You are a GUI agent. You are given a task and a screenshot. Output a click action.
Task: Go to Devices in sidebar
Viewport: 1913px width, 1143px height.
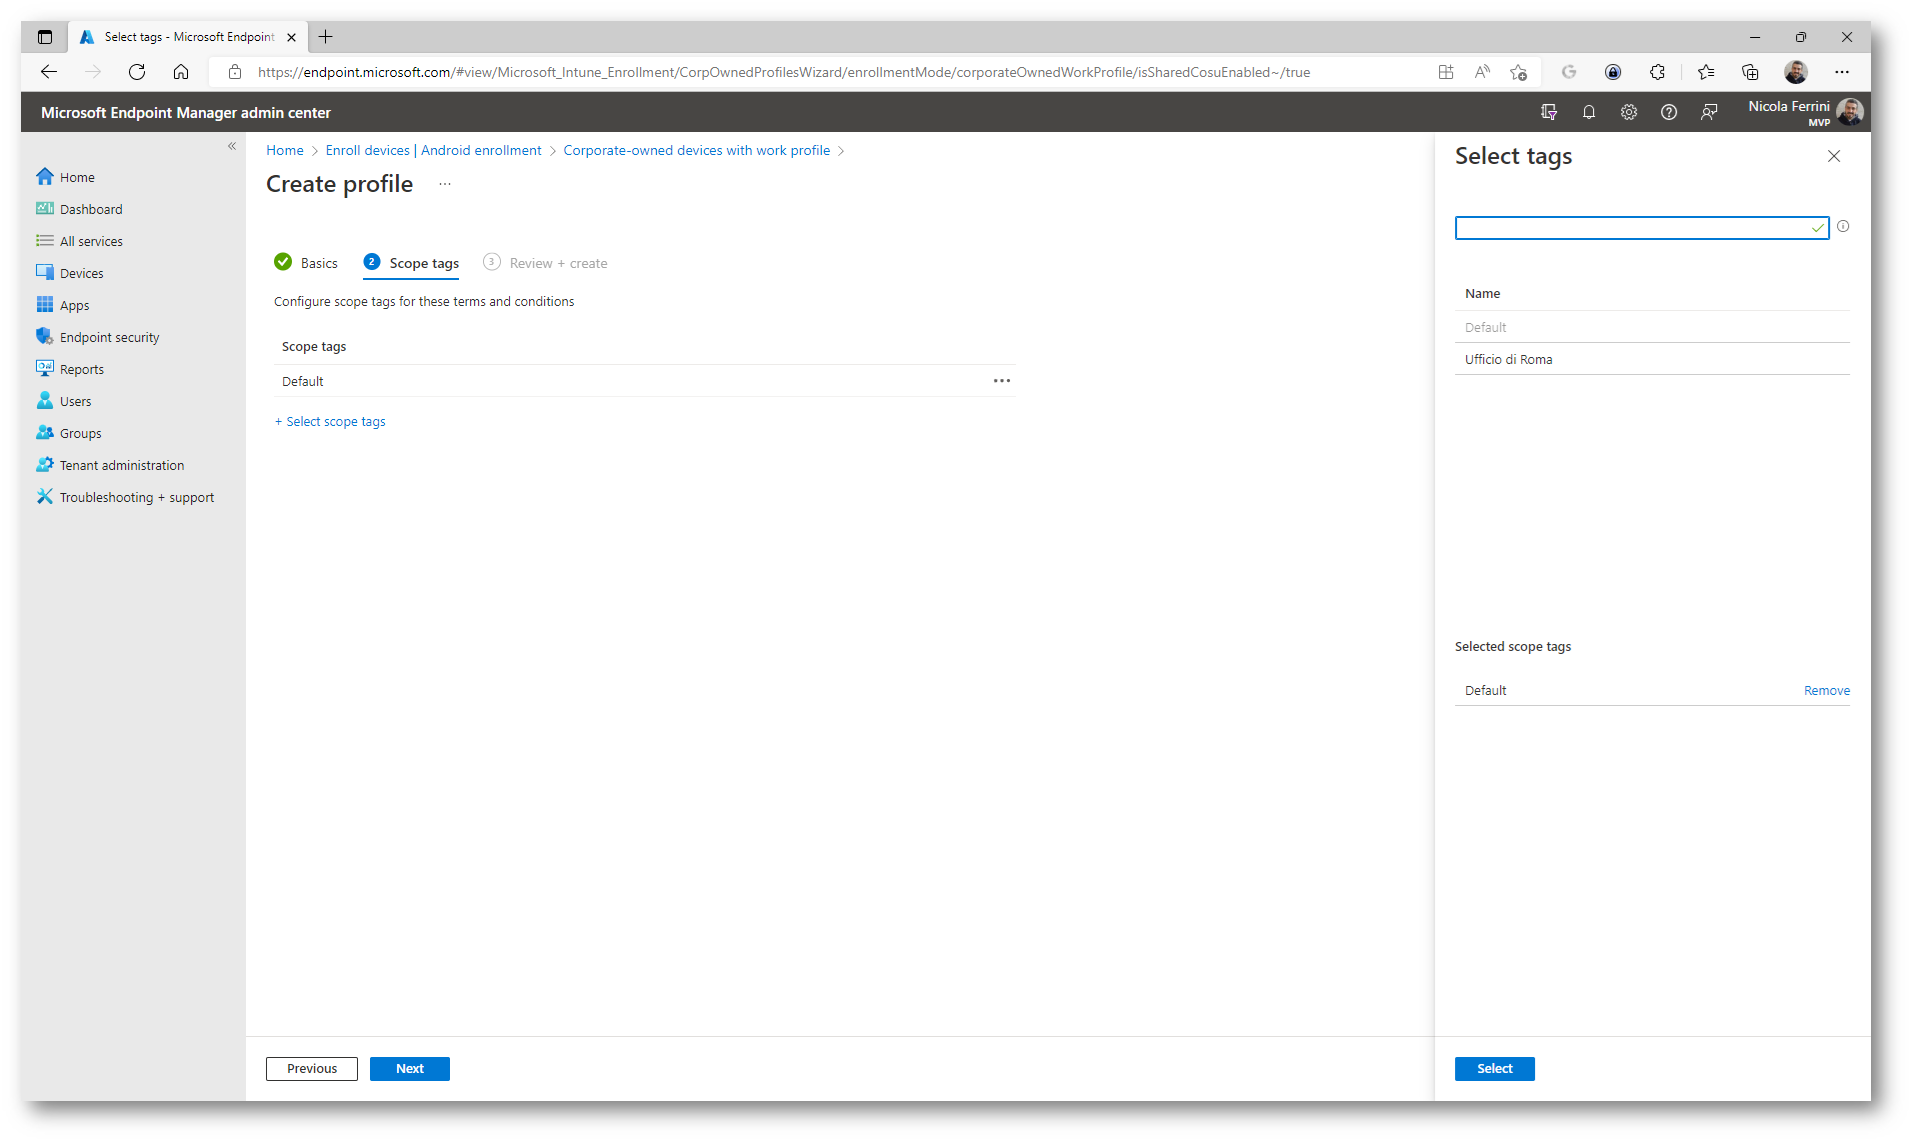coord(70,273)
